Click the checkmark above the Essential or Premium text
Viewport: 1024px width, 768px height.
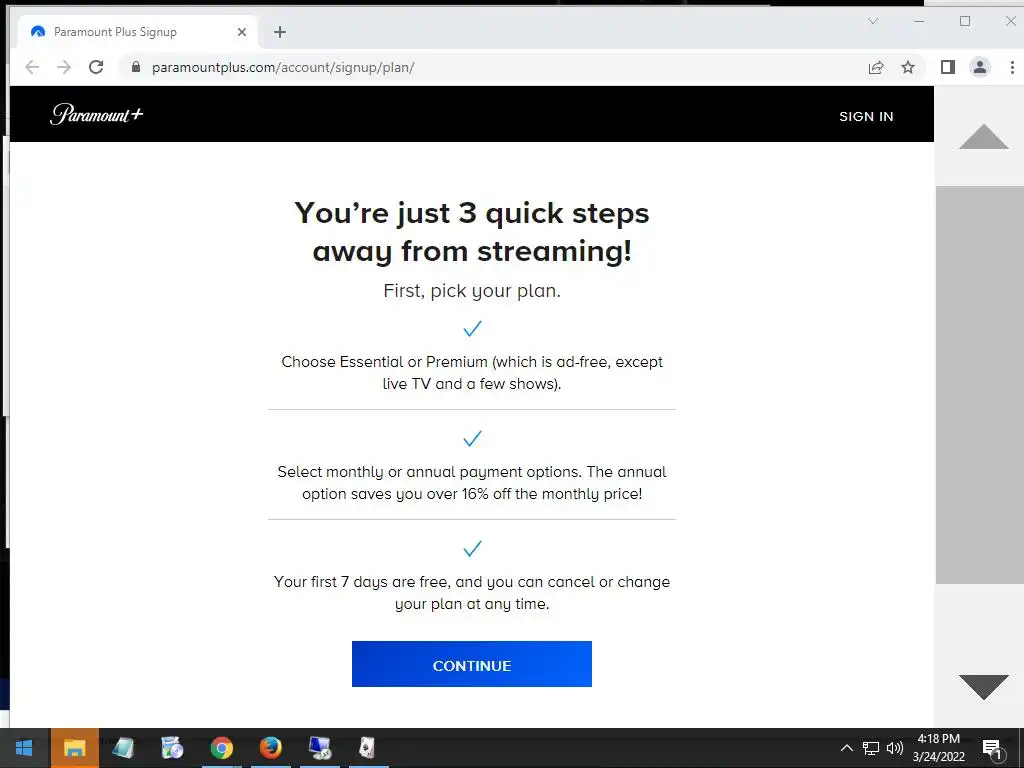click(472, 328)
